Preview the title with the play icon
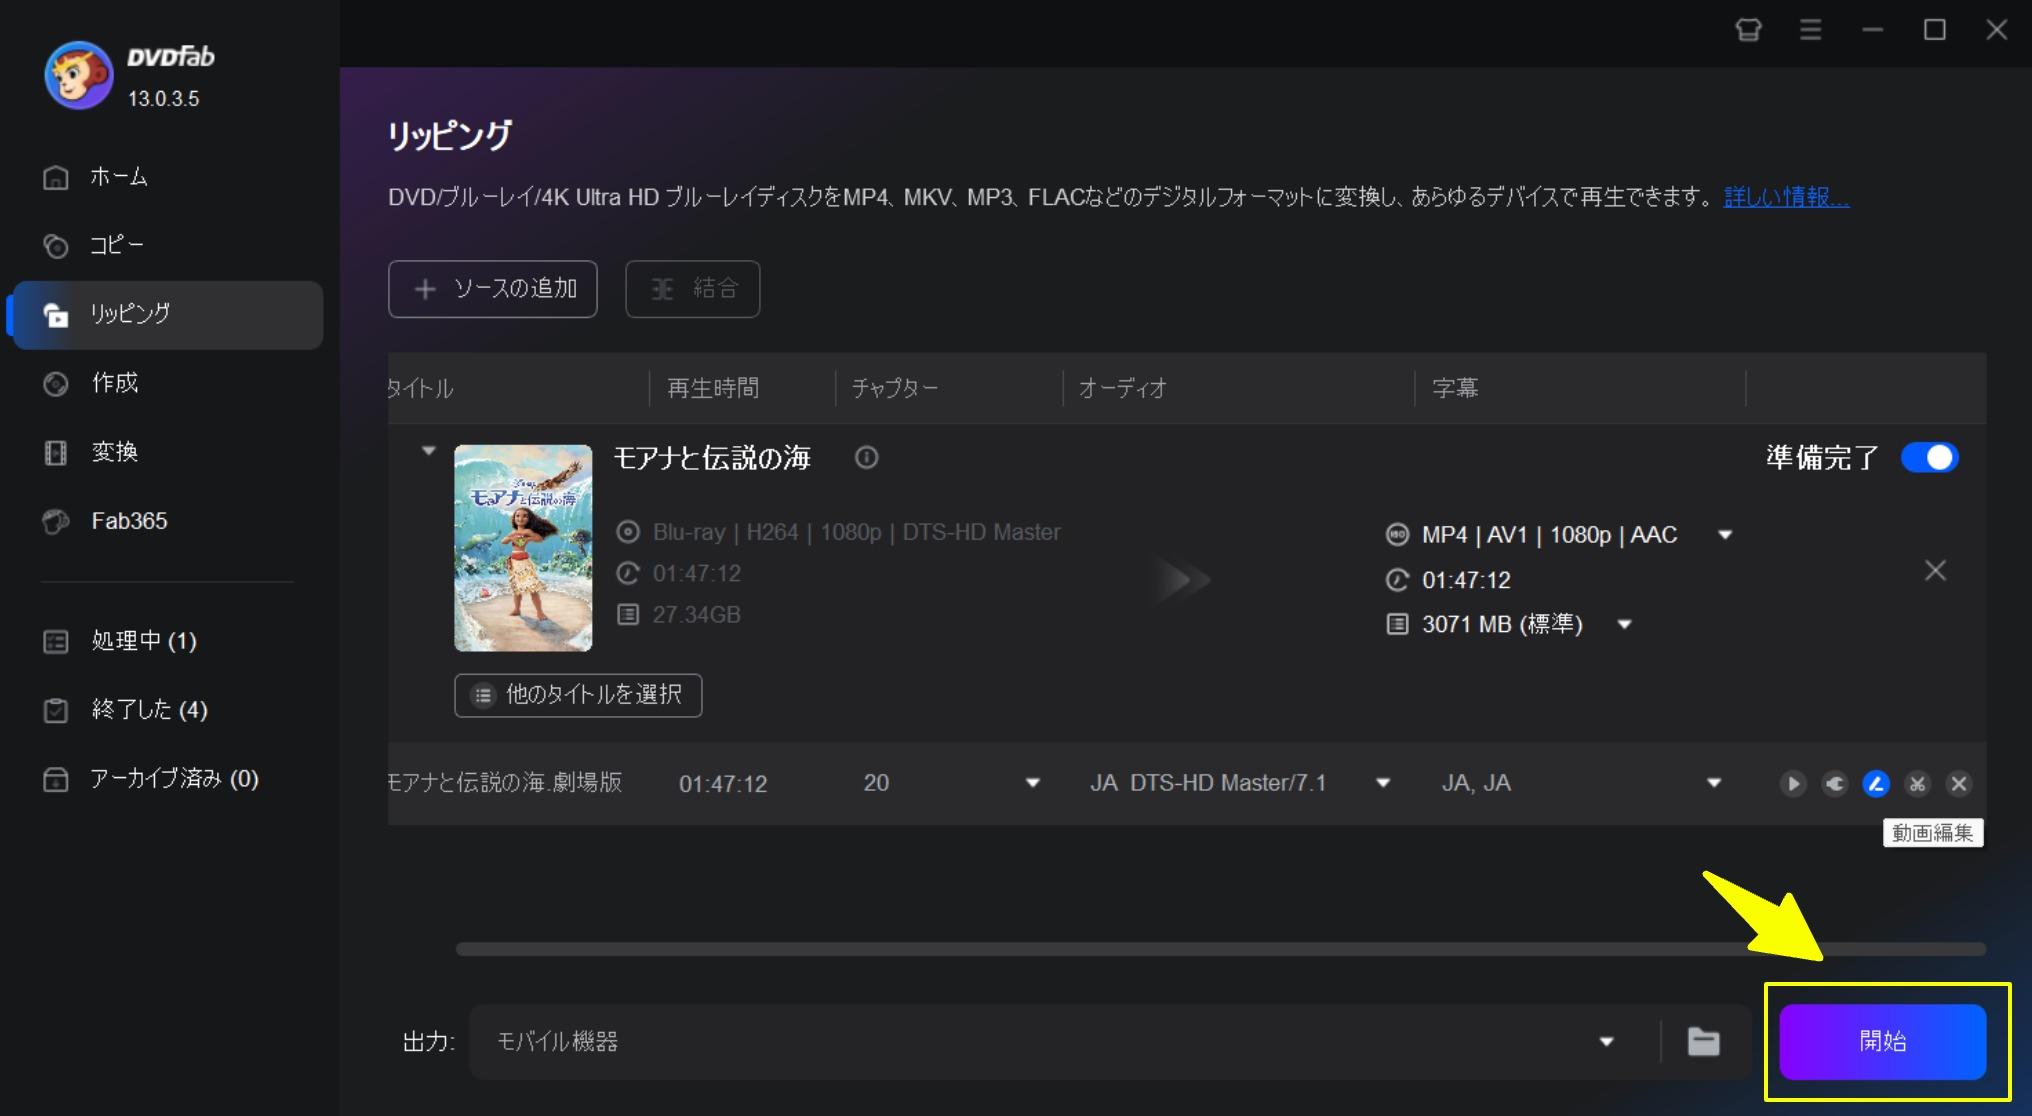 tap(1793, 784)
